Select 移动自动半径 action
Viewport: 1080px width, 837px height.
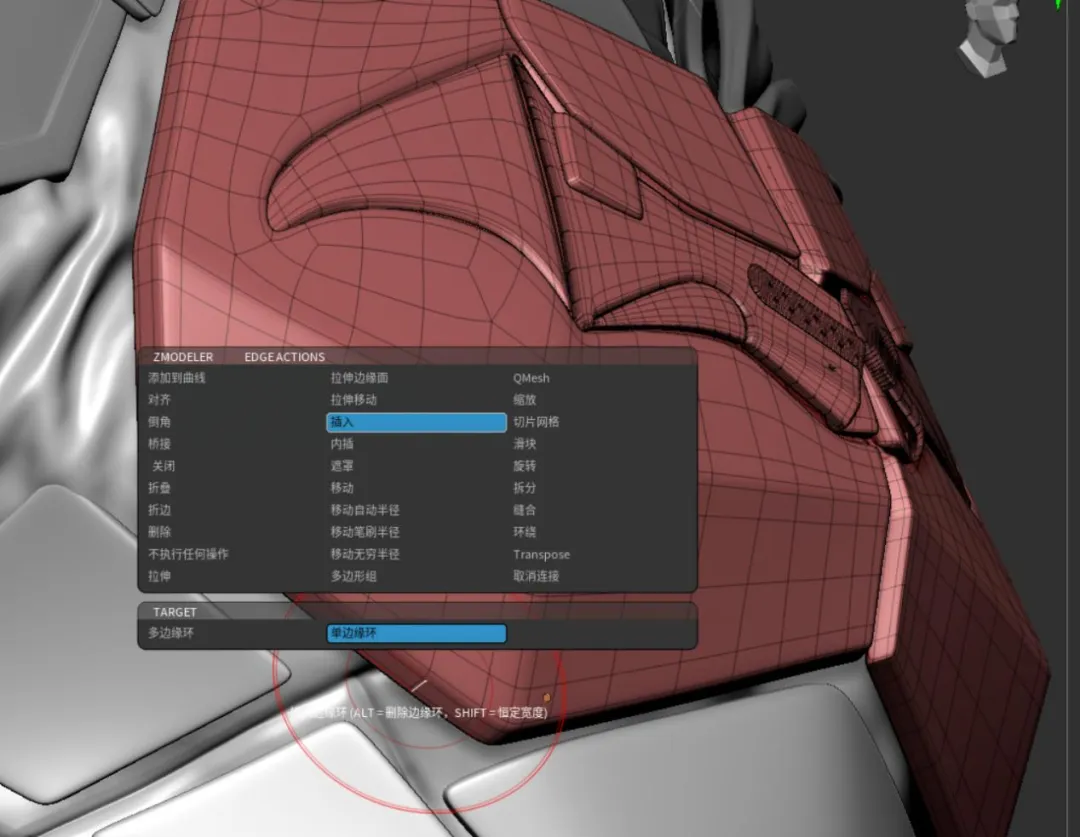tap(365, 510)
